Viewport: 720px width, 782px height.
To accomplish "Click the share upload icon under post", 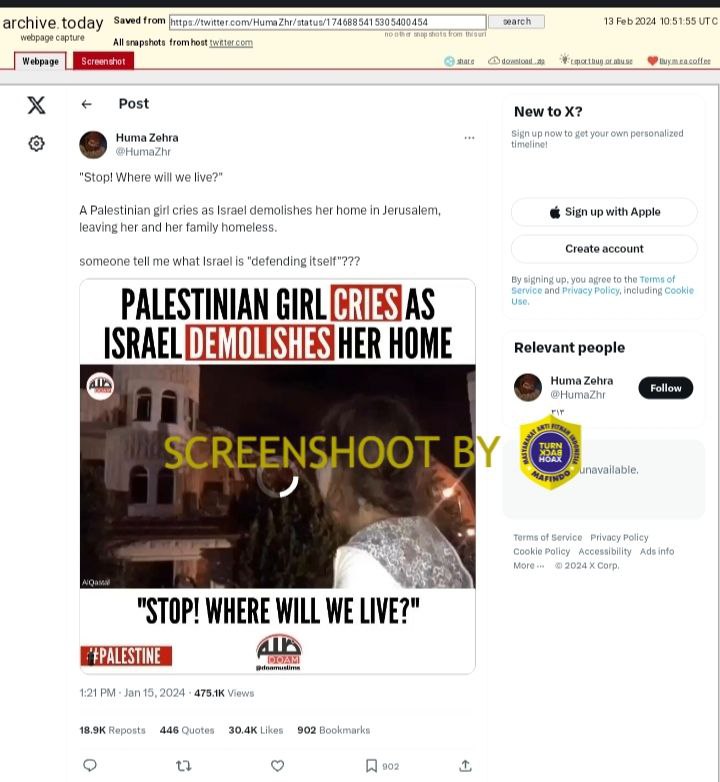I will click(x=465, y=765).
